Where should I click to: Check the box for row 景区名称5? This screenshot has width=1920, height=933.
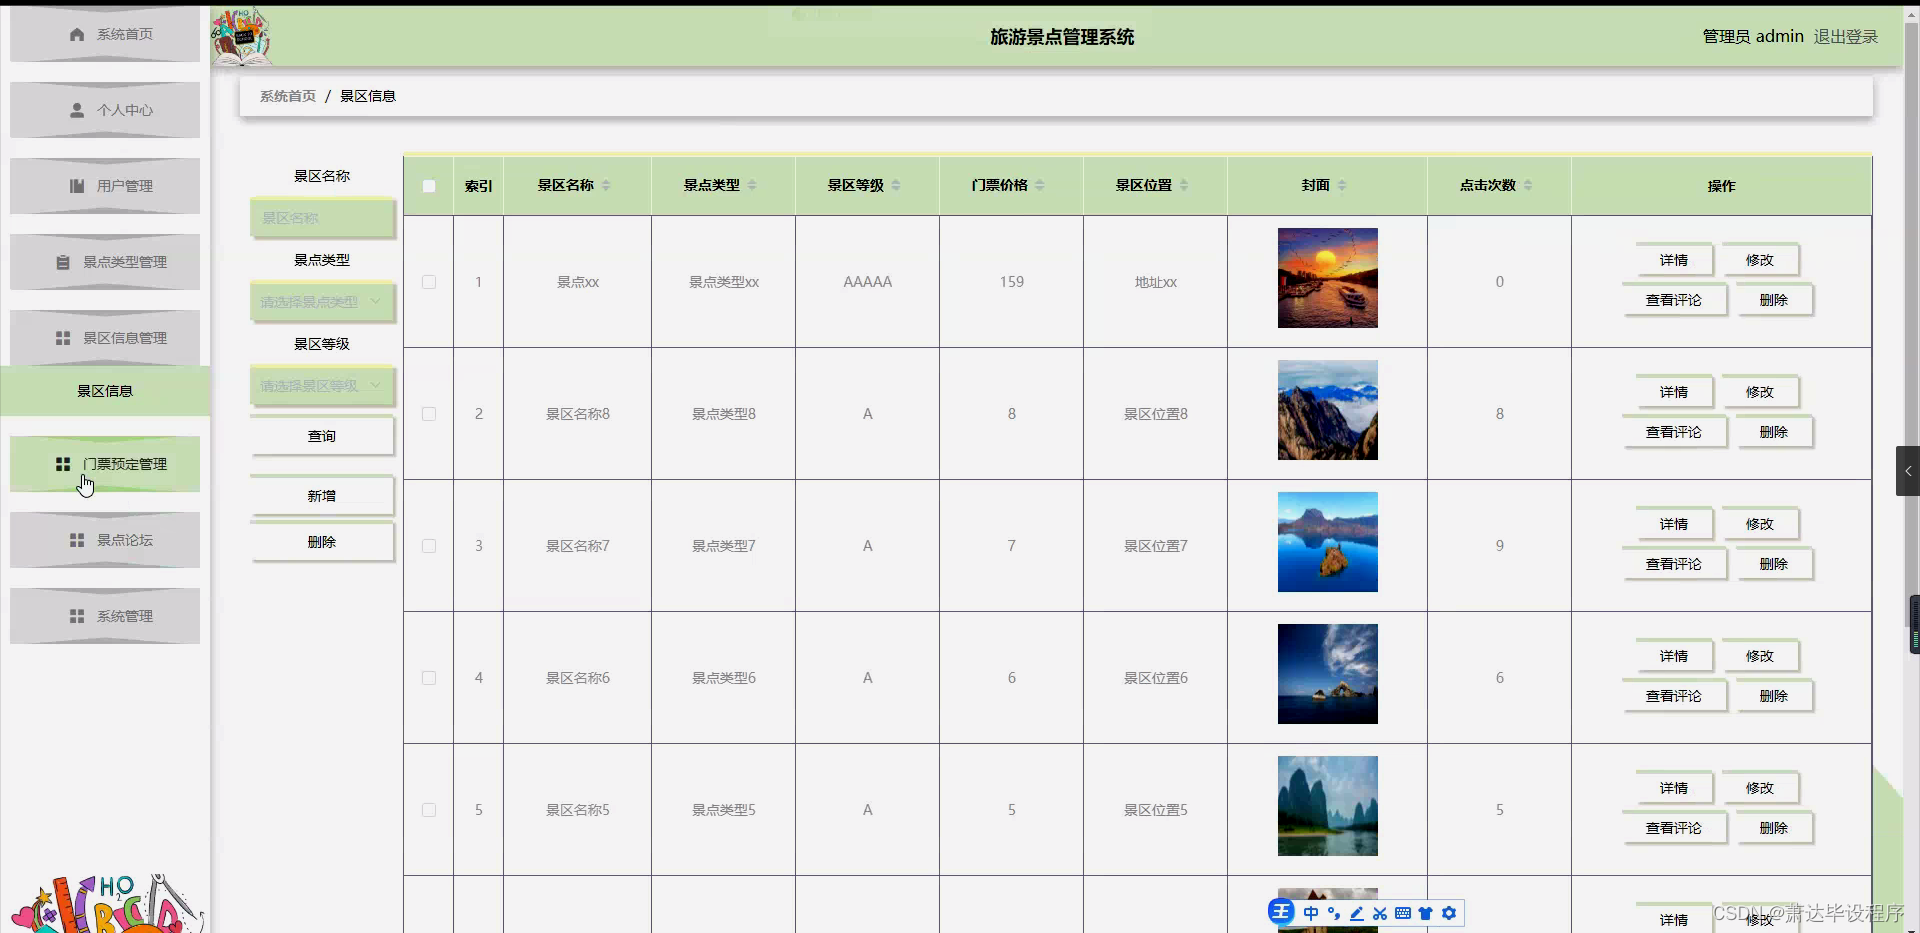429,810
